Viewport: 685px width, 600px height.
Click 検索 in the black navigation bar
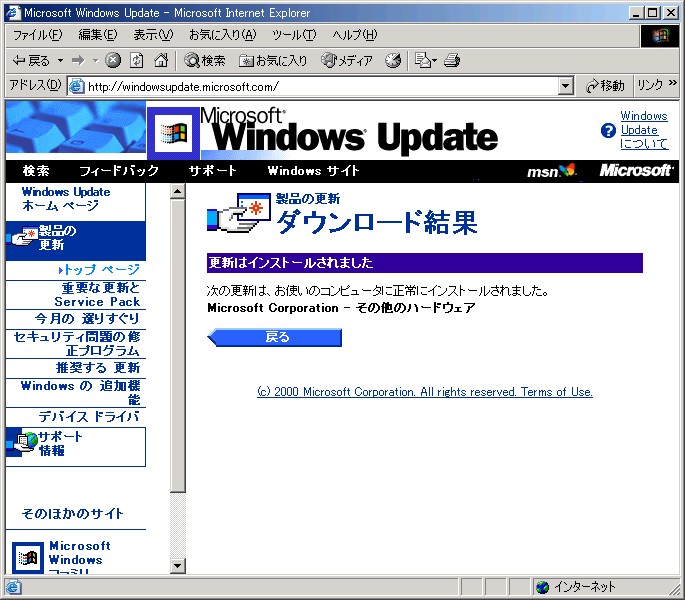[x=36, y=170]
